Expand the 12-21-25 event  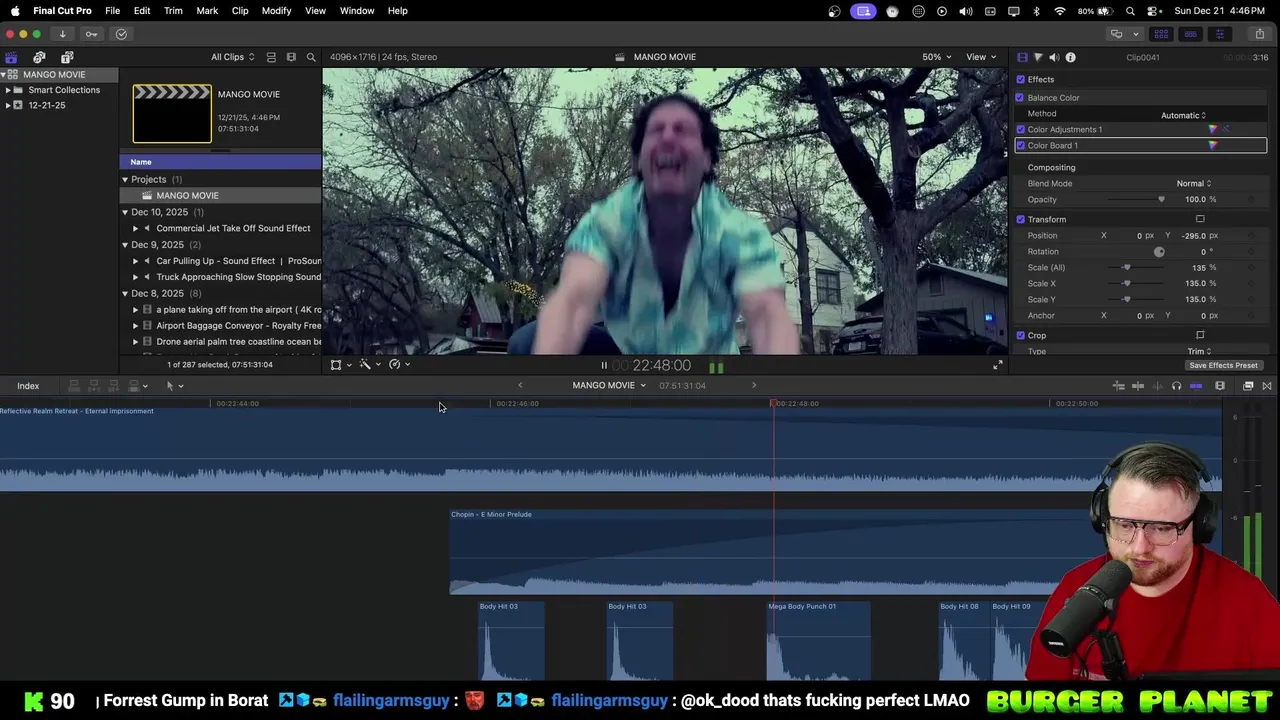pyautogui.click(x=8, y=105)
